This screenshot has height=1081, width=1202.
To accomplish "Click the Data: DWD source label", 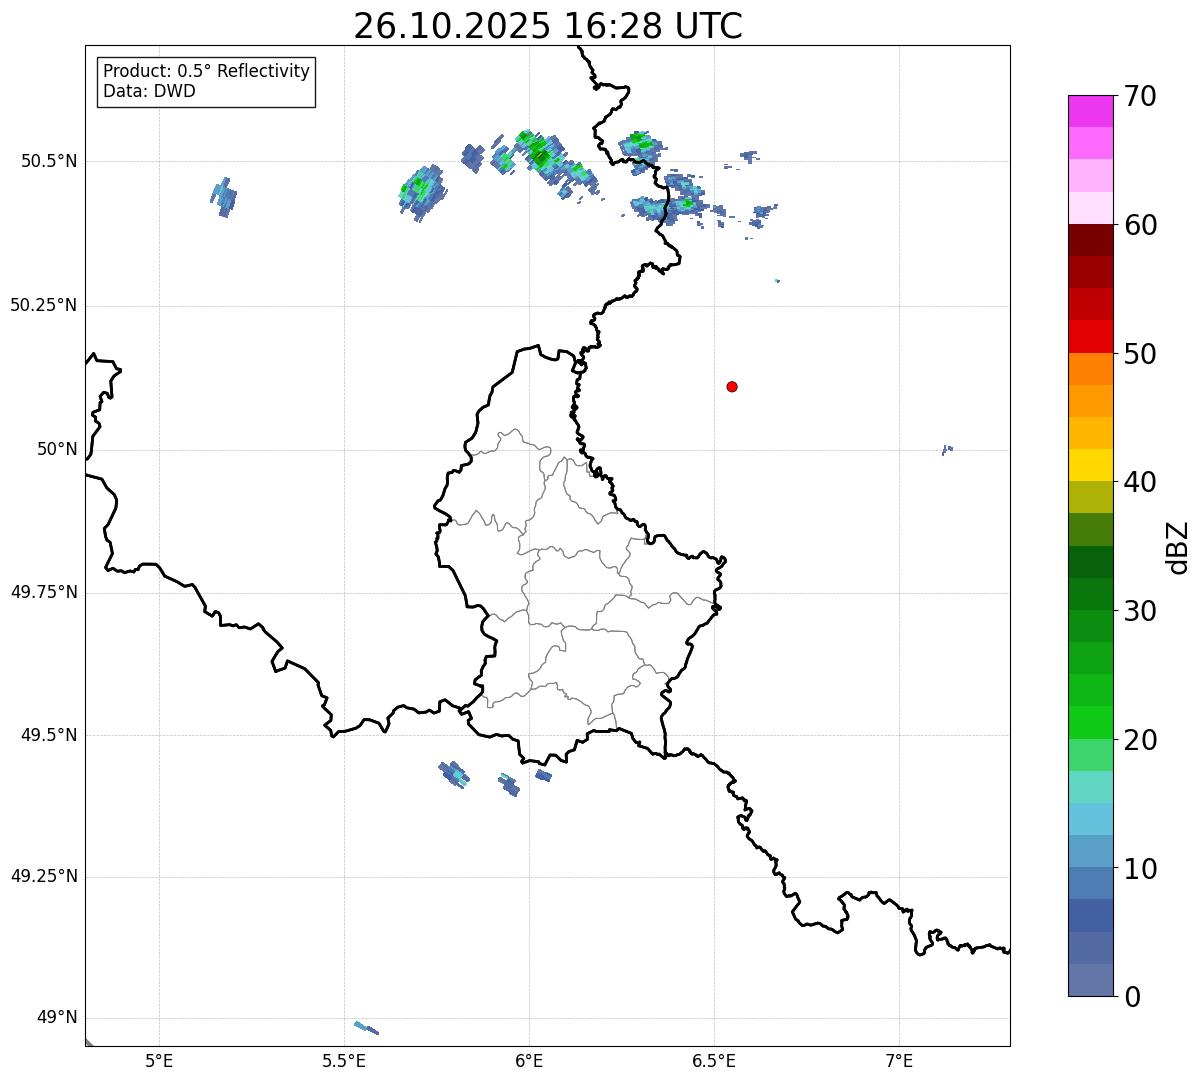I will coord(149,91).
